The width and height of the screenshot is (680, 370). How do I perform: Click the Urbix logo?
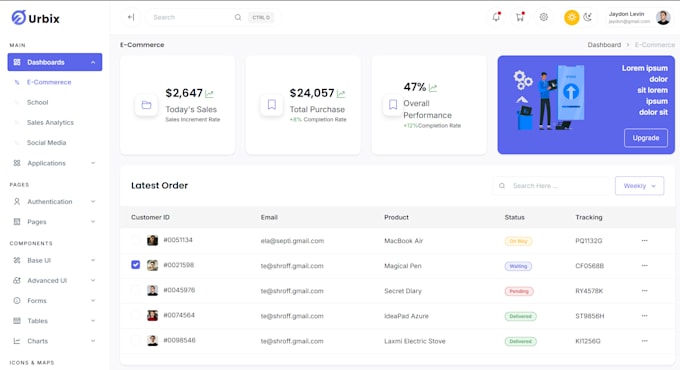point(36,18)
